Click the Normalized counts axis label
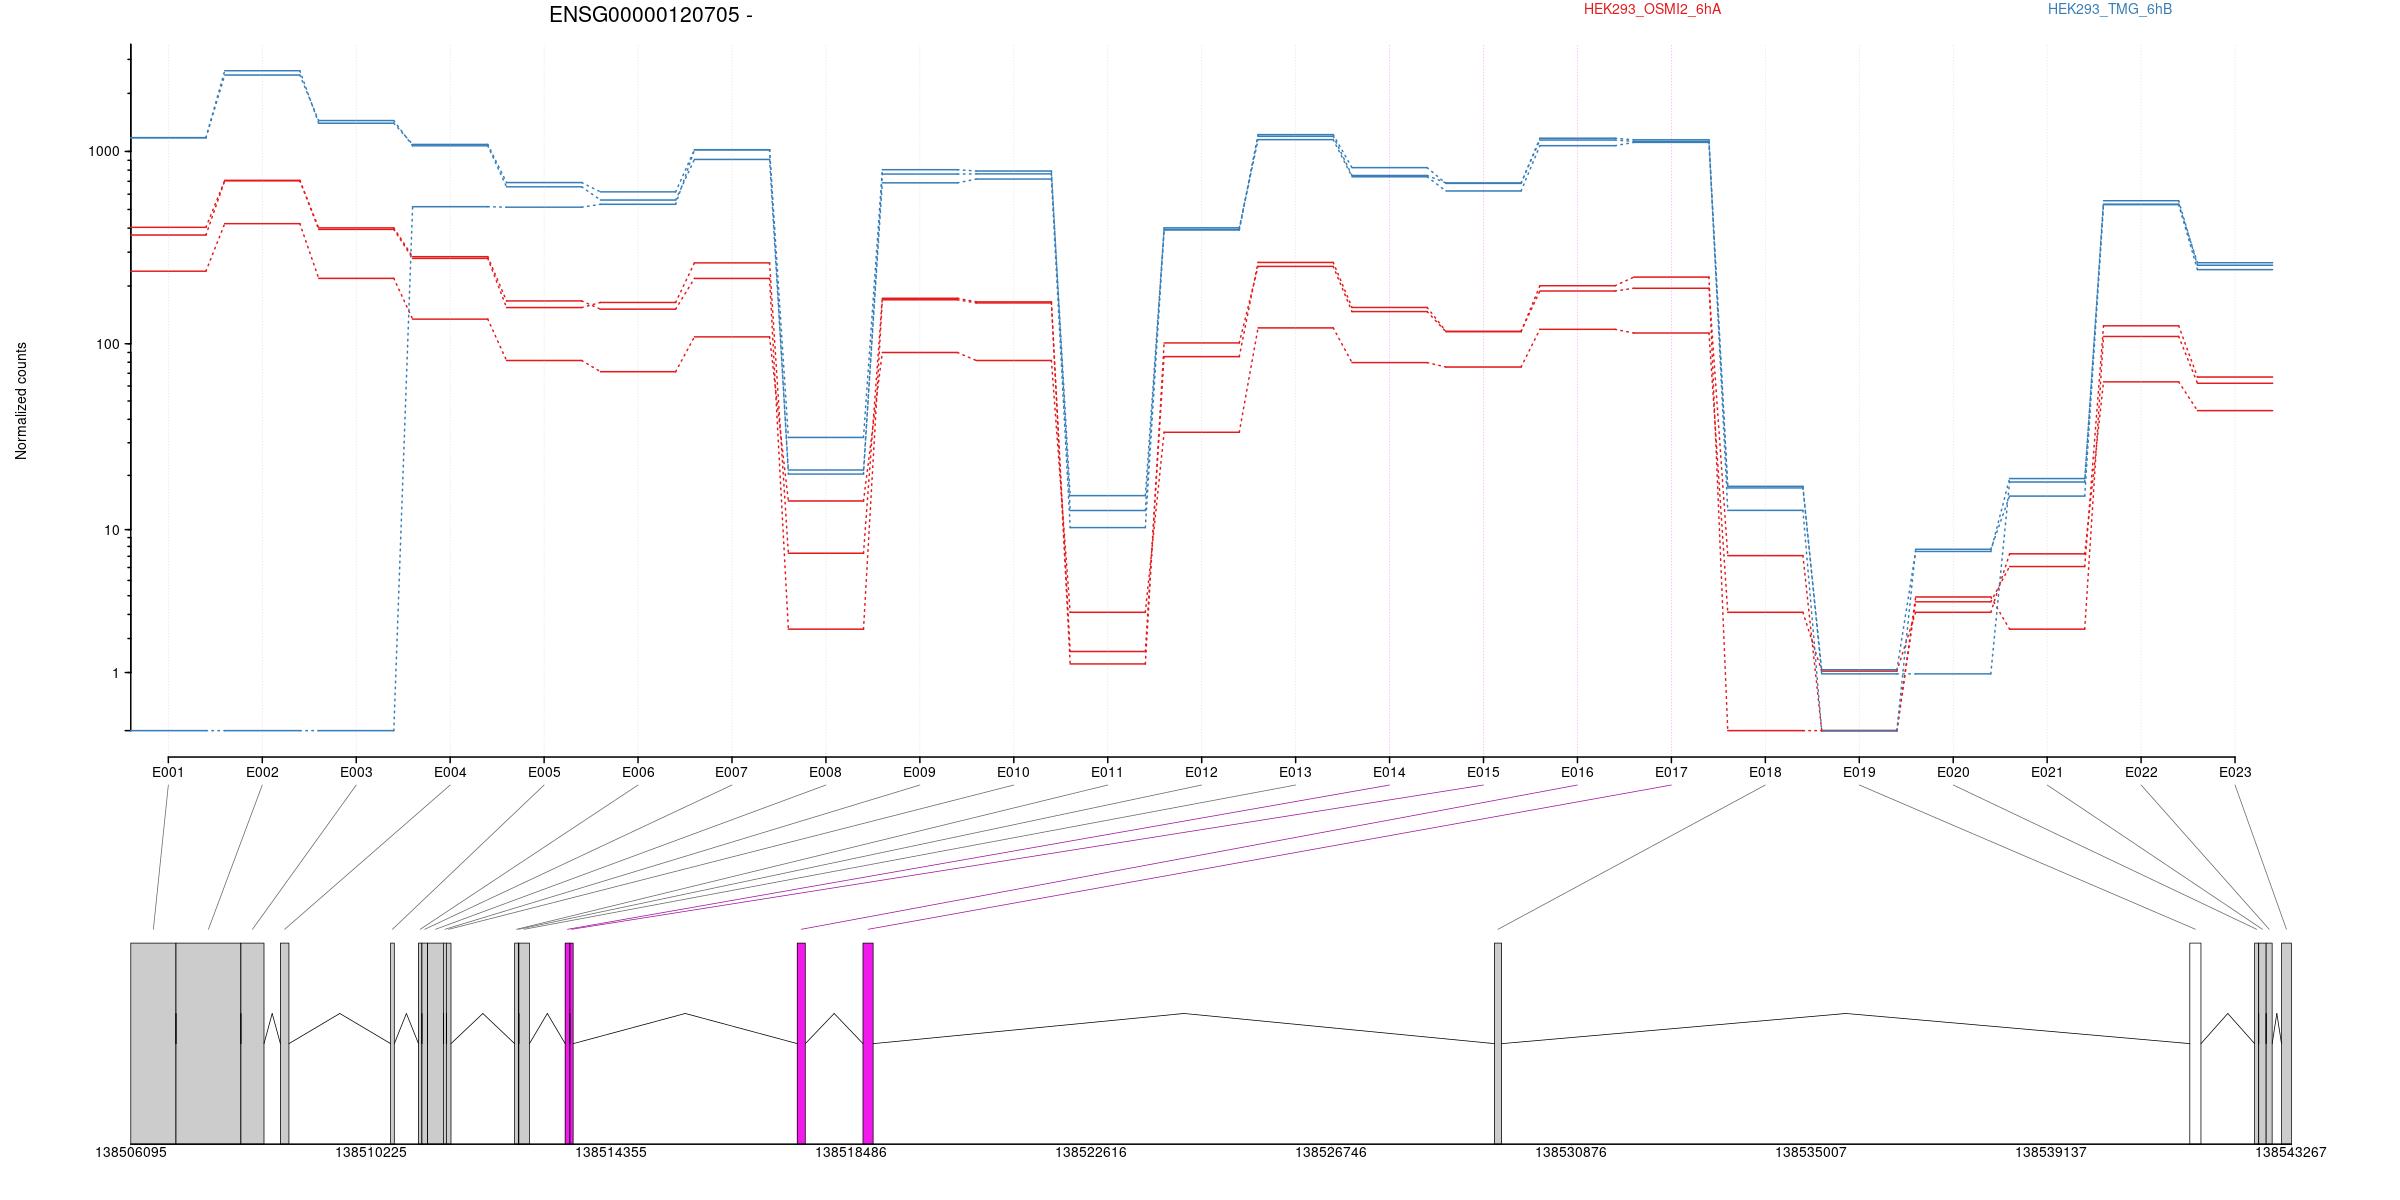The height and width of the screenshot is (1200, 2400). pyautogui.click(x=21, y=401)
